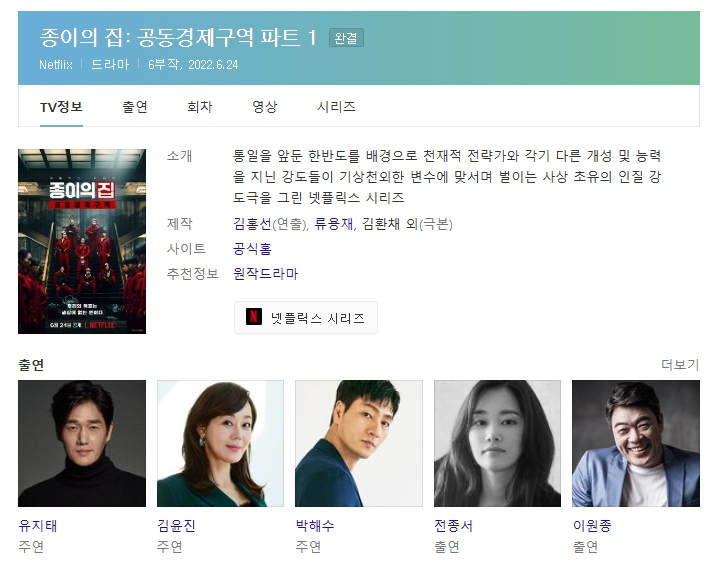721x563 pixels.
Task: Open the 시리즈 tab
Action: [336, 107]
